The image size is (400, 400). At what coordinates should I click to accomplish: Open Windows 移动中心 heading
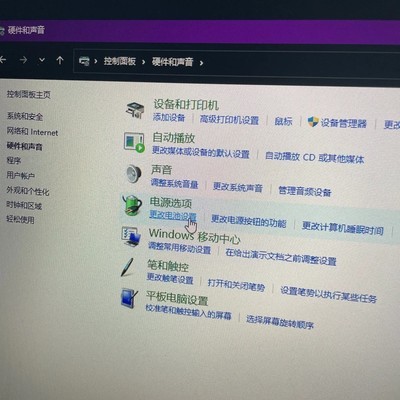pyautogui.click(x=194, y=236)
